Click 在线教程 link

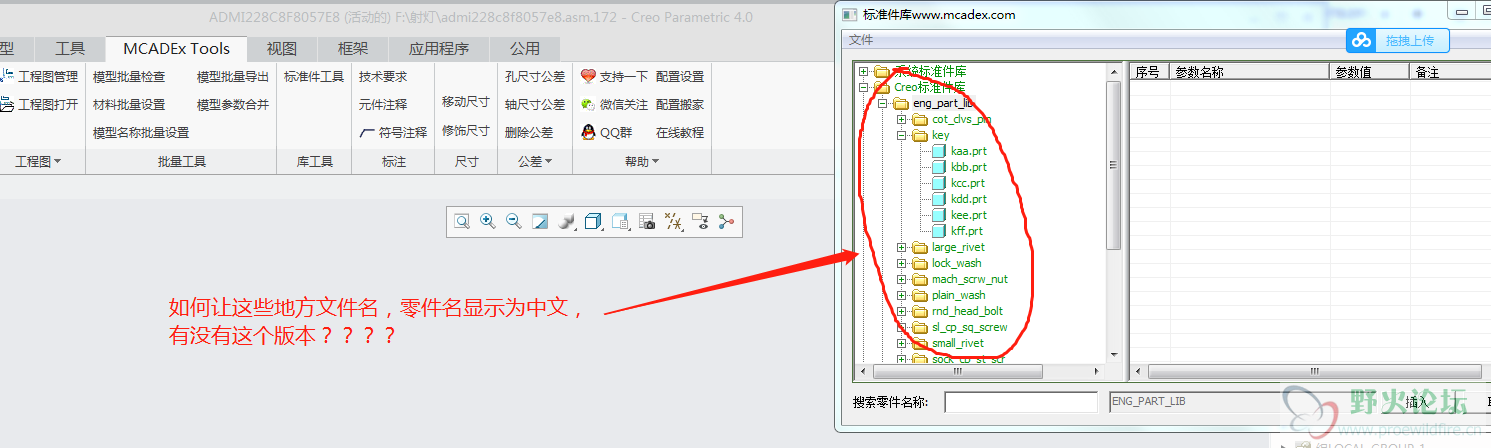680,132
